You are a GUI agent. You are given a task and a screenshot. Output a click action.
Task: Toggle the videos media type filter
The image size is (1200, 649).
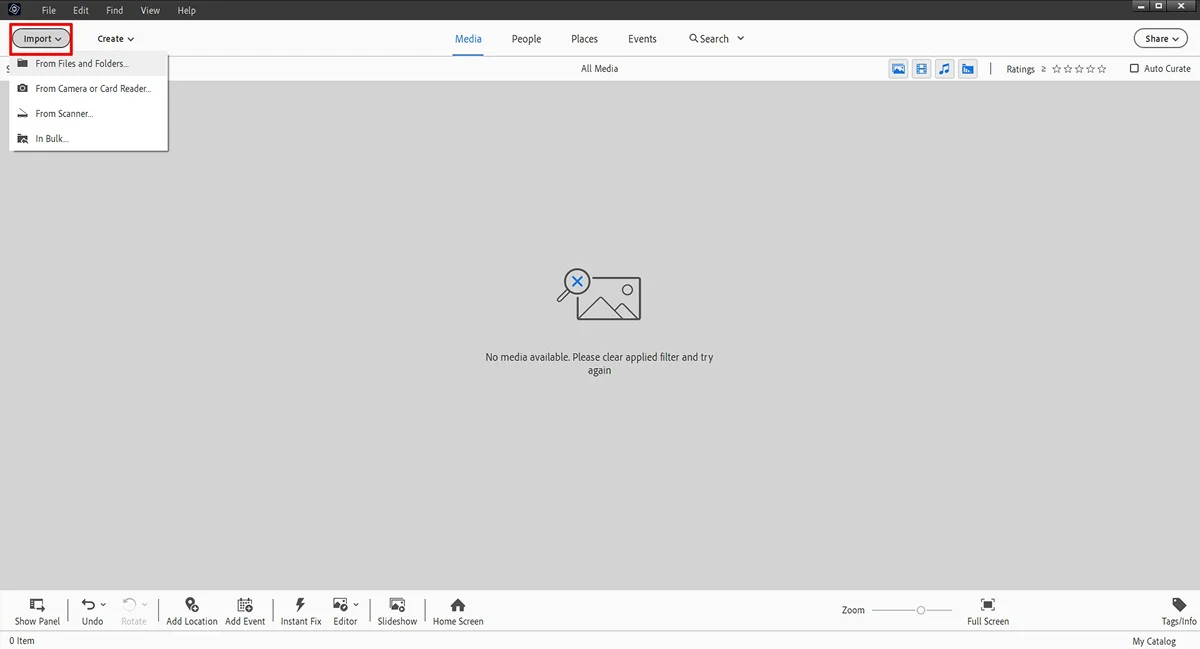(x=921, y=69)
